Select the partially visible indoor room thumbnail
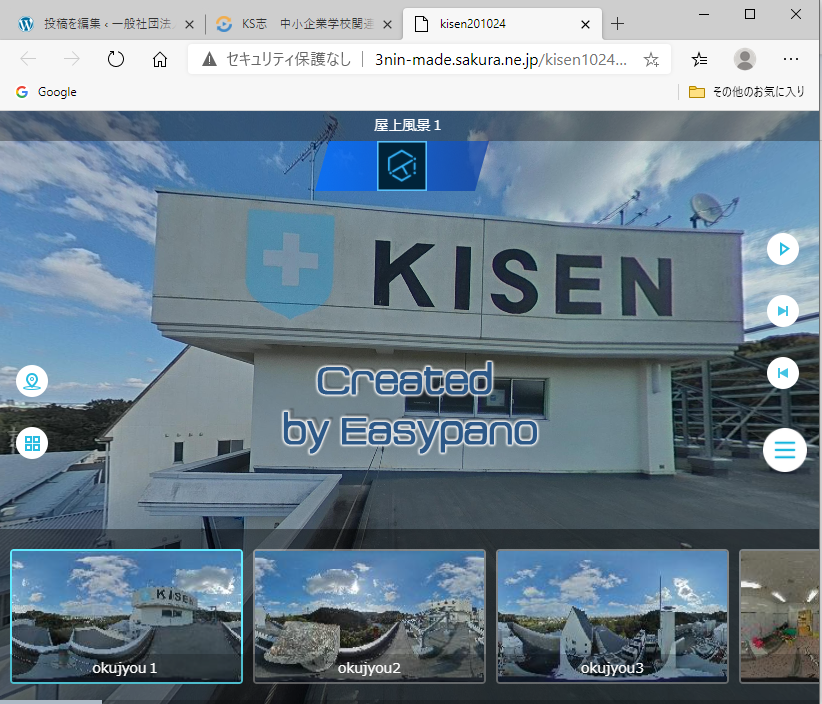This screenshot has height=704, width=822. coord(780,616)
